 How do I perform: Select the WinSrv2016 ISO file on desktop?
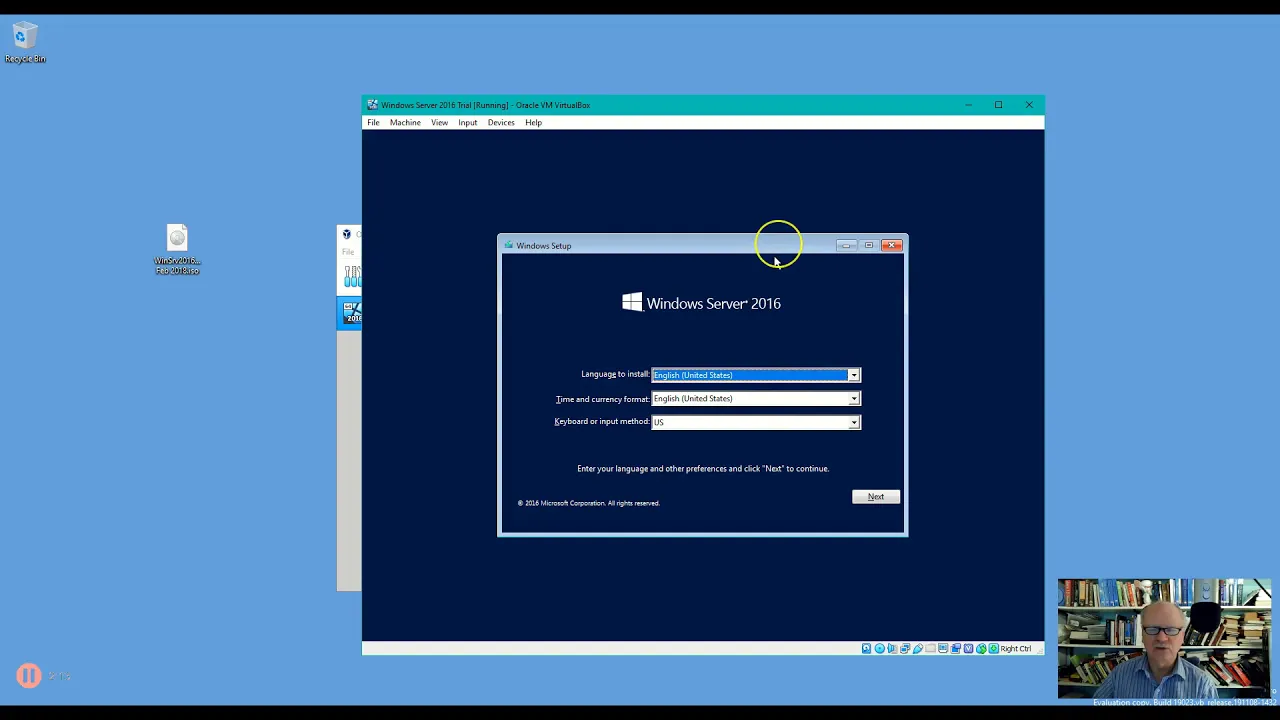pos(177,250)
